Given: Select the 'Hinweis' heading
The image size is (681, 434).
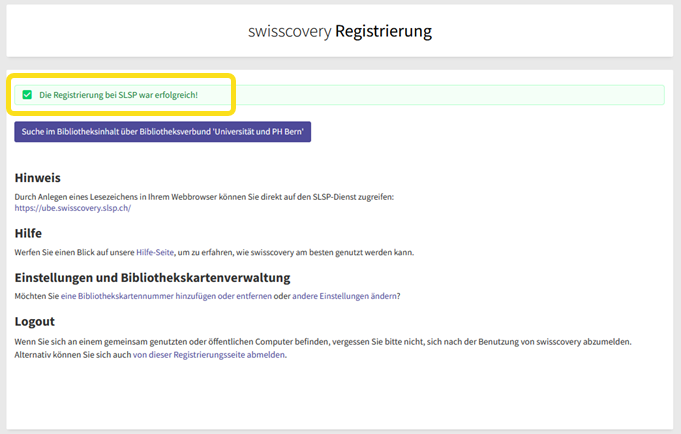Looking at the screenshot, I should pyautogui.click(x=37, y=178).
